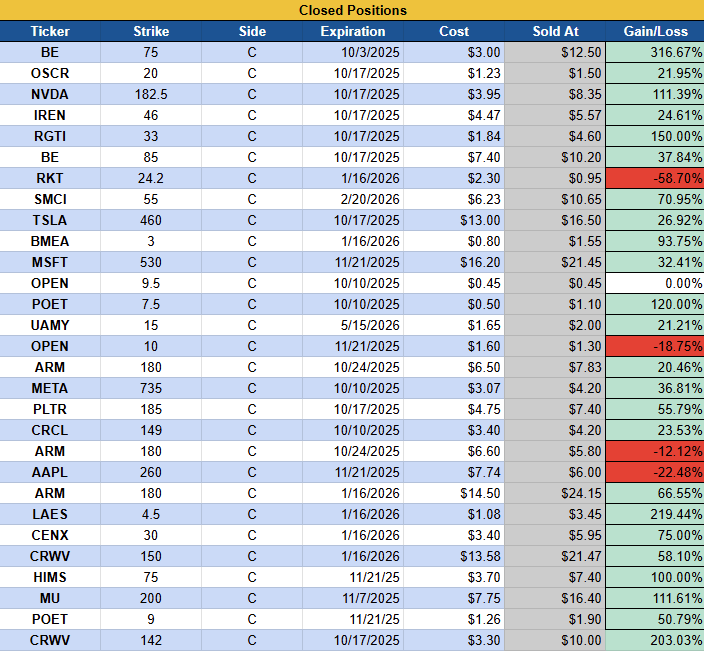Select the MU ticker cell
Viewport: 704px width, 651px height.
pos(50,598)
